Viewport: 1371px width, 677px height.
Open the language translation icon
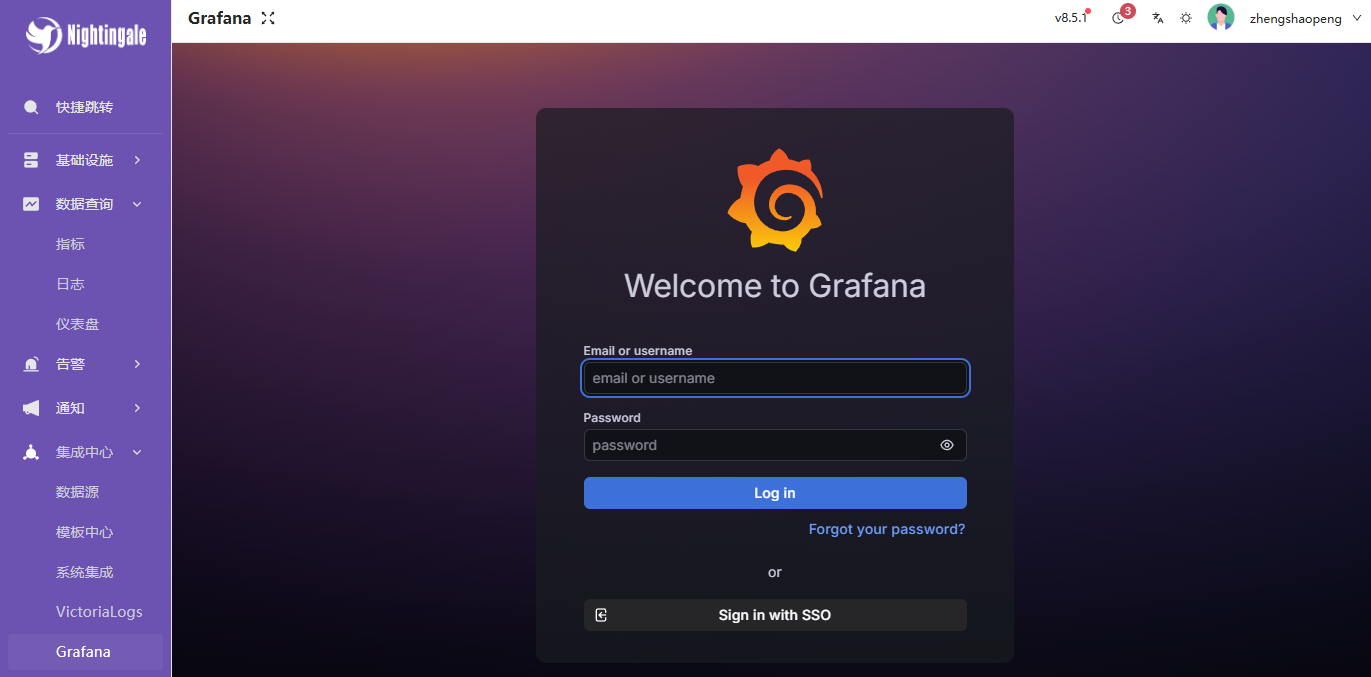point(1157,18)
